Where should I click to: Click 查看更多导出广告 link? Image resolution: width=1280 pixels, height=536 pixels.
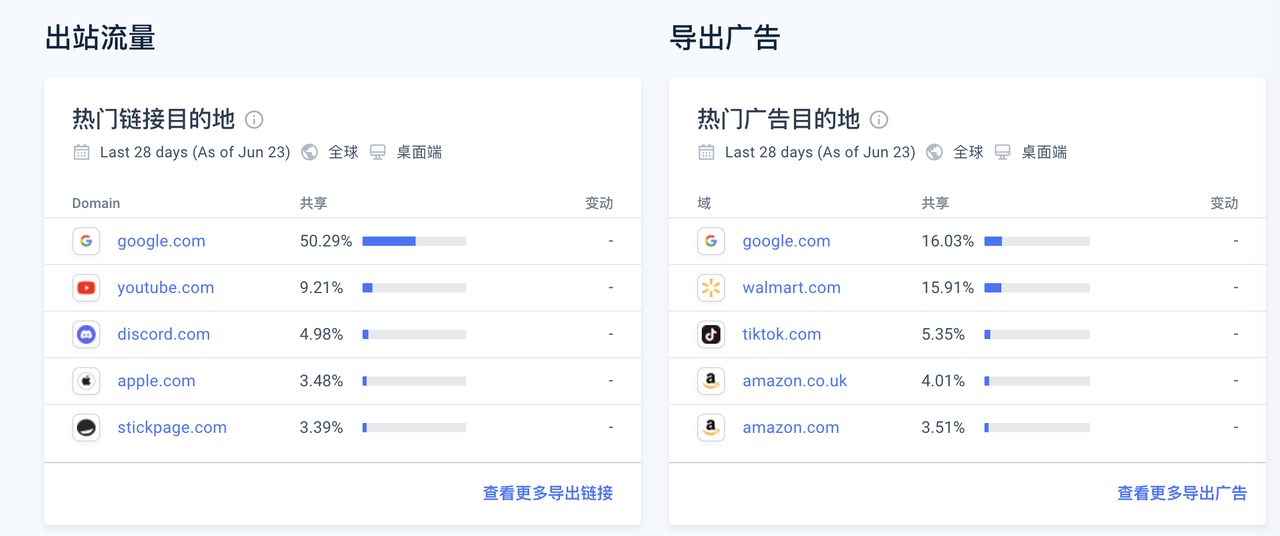tap(1182, 493)
